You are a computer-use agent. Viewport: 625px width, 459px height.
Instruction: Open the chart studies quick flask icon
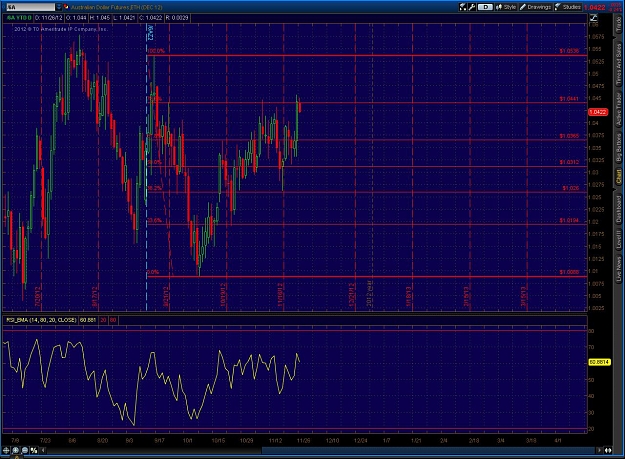click(x=463, y=7)
